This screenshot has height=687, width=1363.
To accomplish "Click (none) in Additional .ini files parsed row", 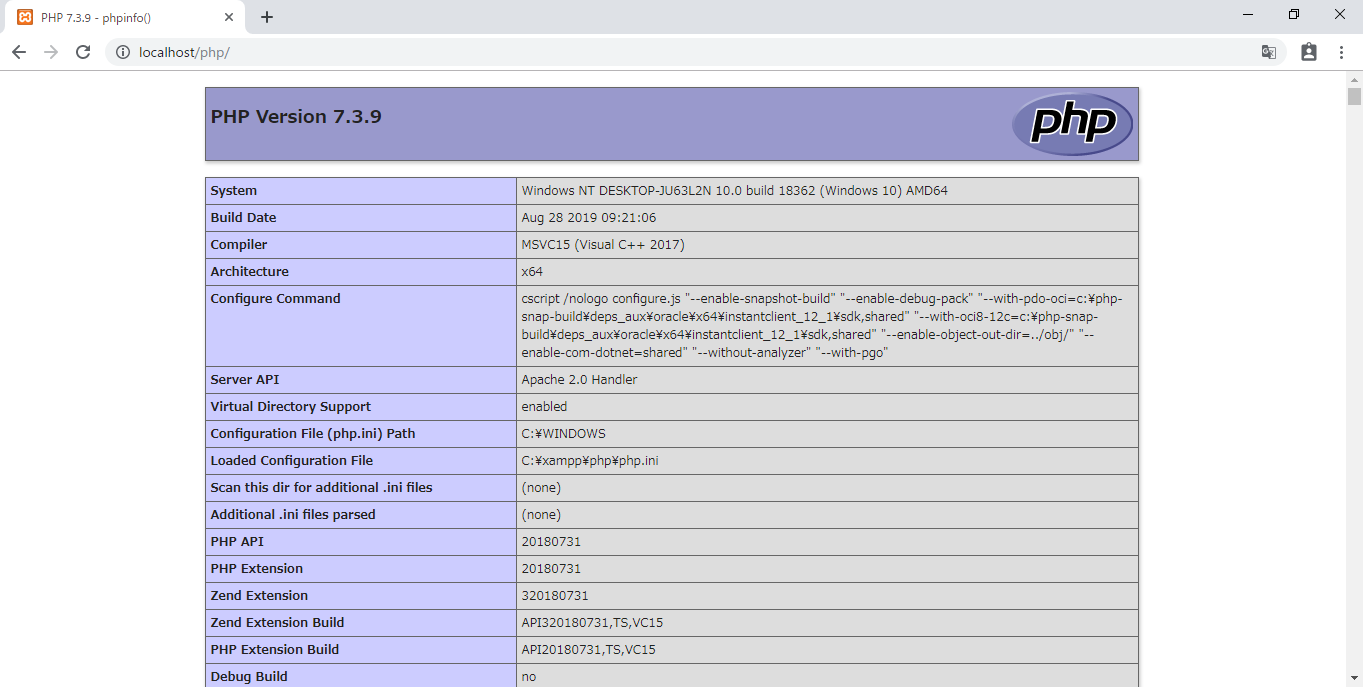I will (541, 515).
